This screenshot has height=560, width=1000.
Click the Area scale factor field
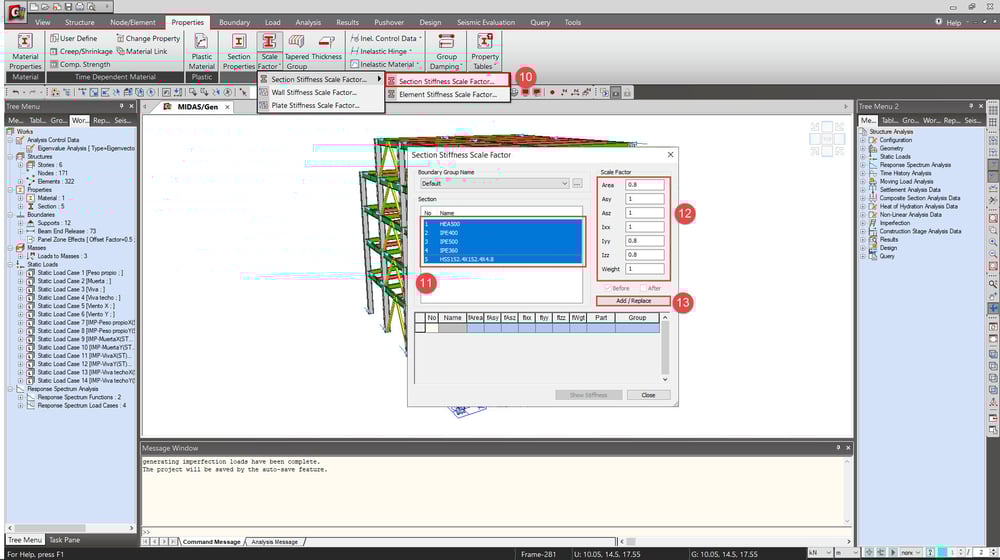click(644, 185)
